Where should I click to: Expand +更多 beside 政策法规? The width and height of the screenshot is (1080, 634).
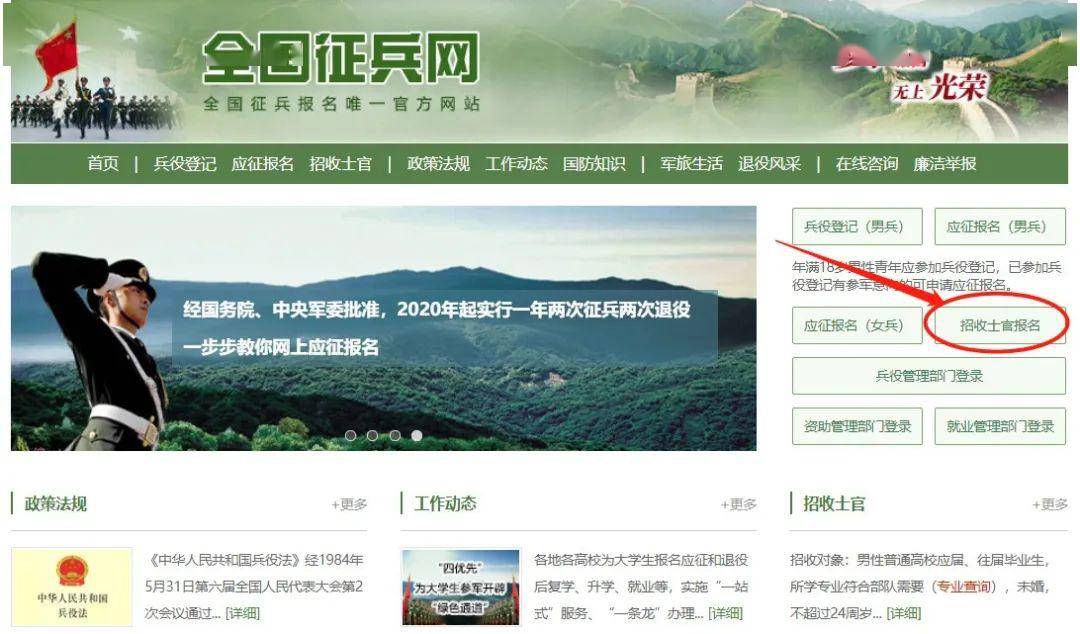click(349, 504)
